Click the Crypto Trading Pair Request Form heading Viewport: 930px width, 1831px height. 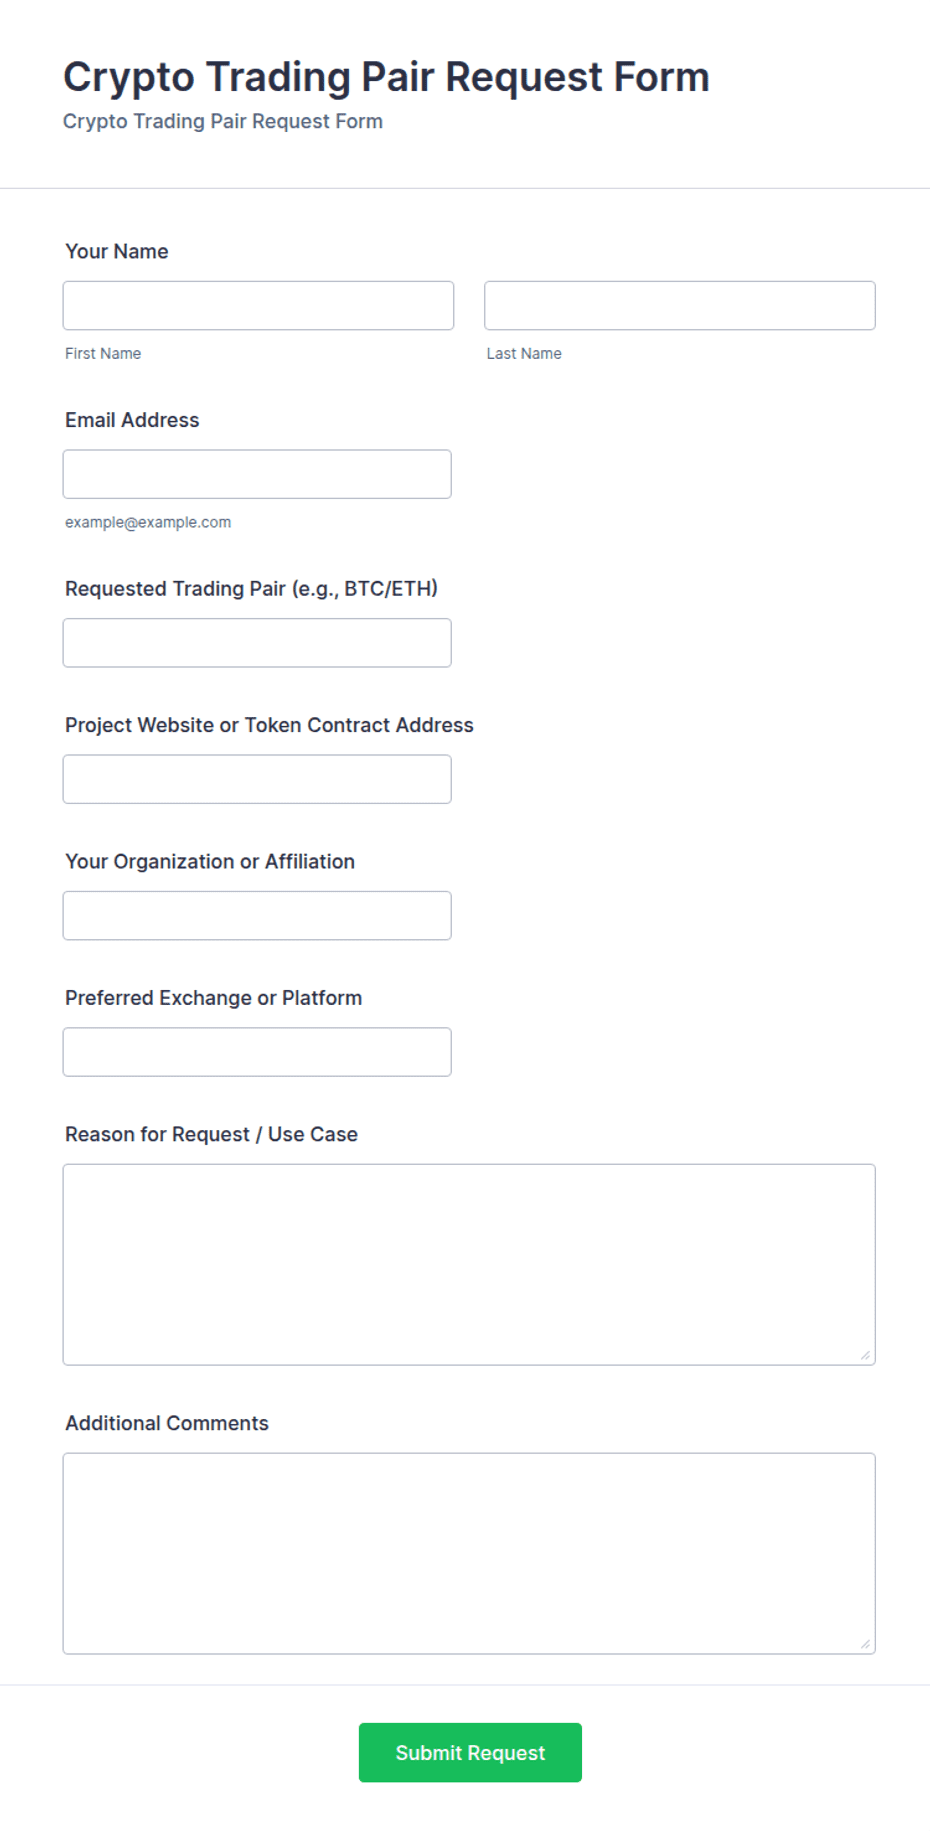pyautogui.click(x=386, y=77)
